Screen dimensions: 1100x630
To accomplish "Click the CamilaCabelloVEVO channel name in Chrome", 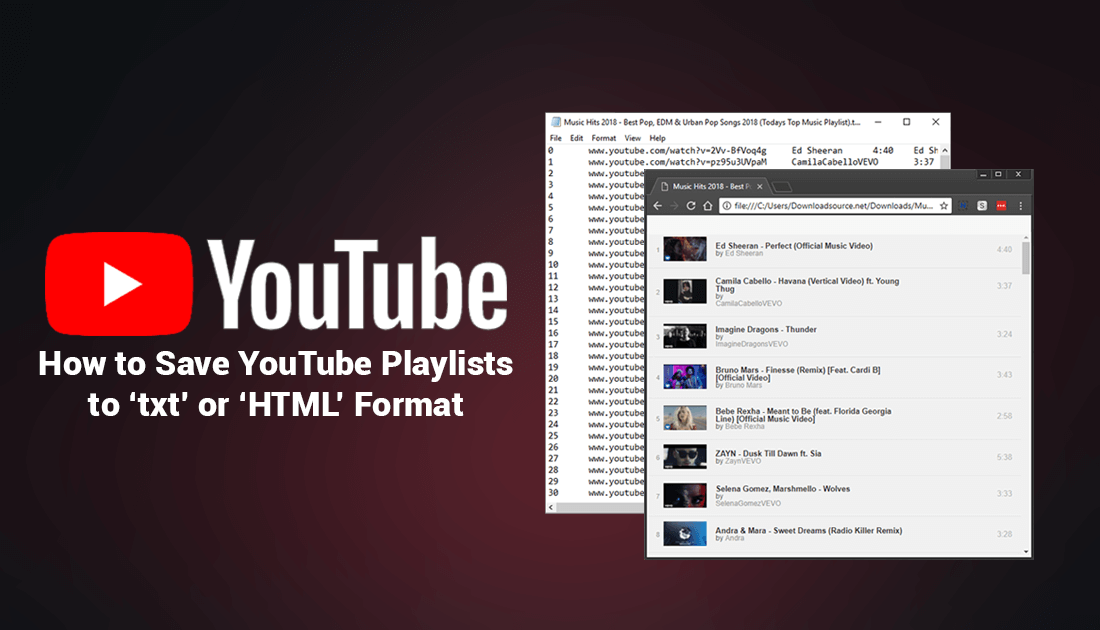I will (749, 303).
